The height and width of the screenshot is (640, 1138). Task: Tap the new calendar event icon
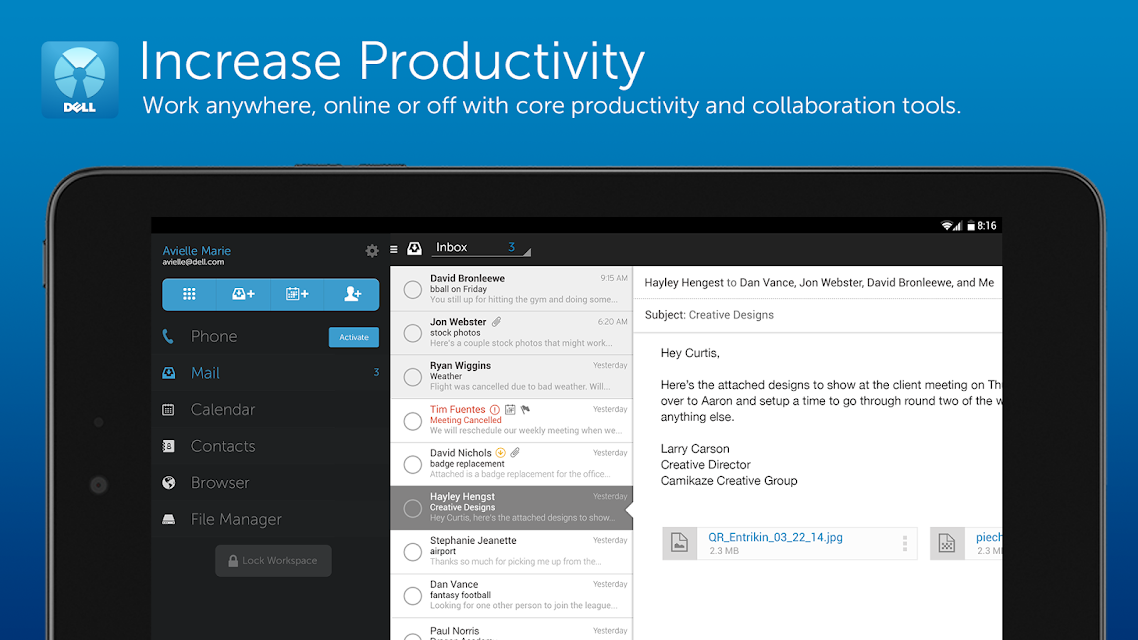point(297,294)
